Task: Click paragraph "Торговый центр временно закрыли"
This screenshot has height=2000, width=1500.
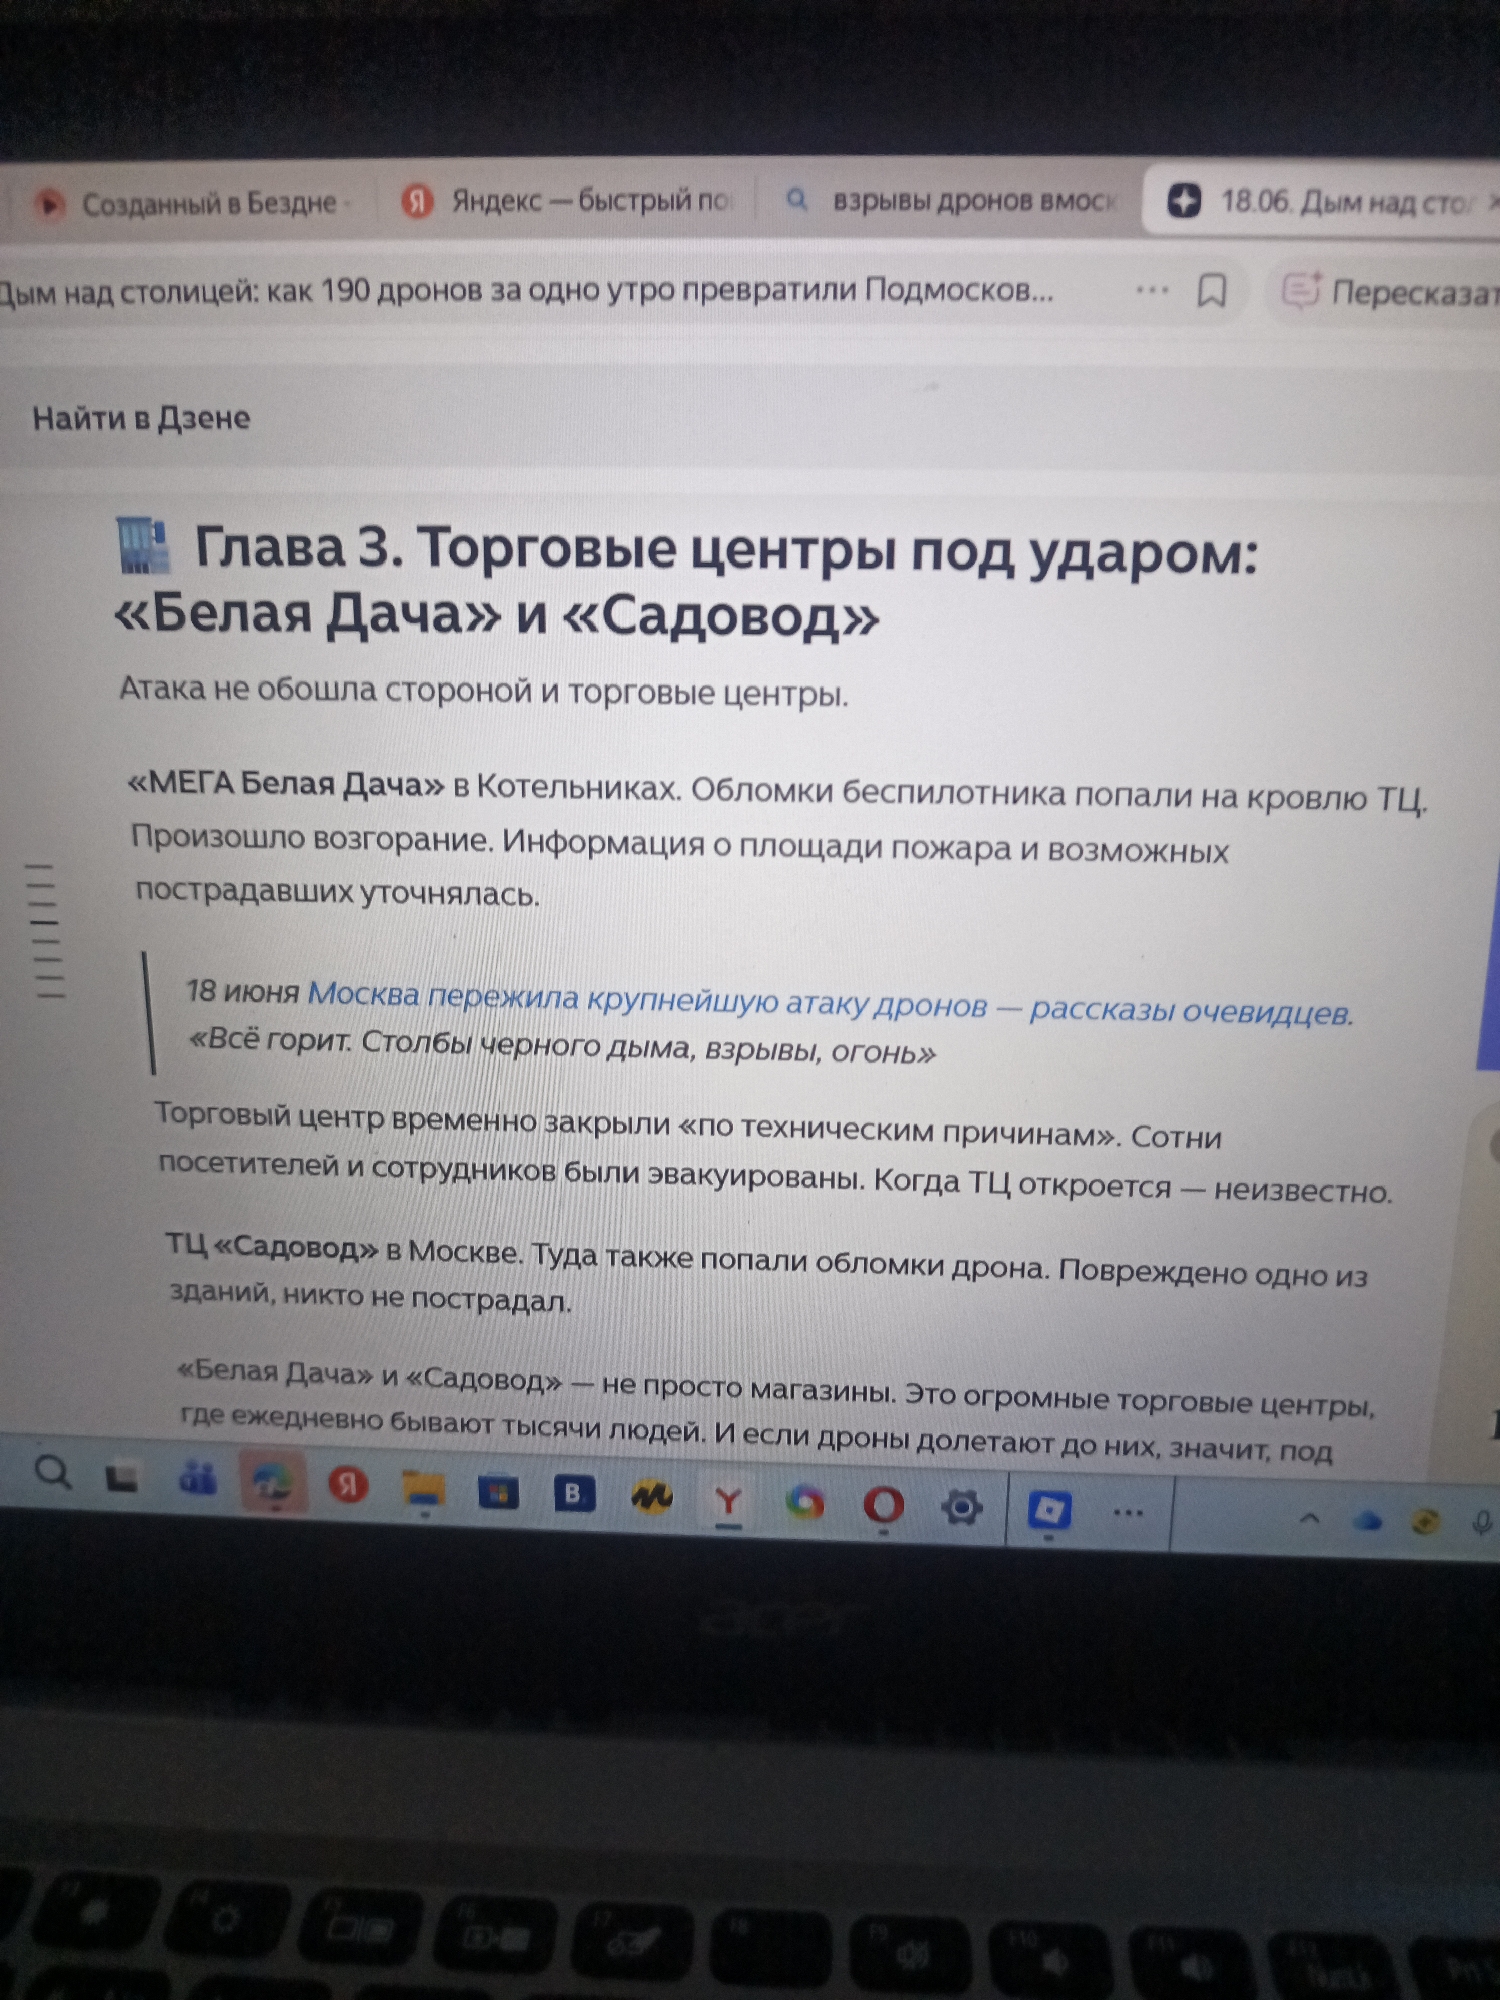Action: (x=775, y=1152)
